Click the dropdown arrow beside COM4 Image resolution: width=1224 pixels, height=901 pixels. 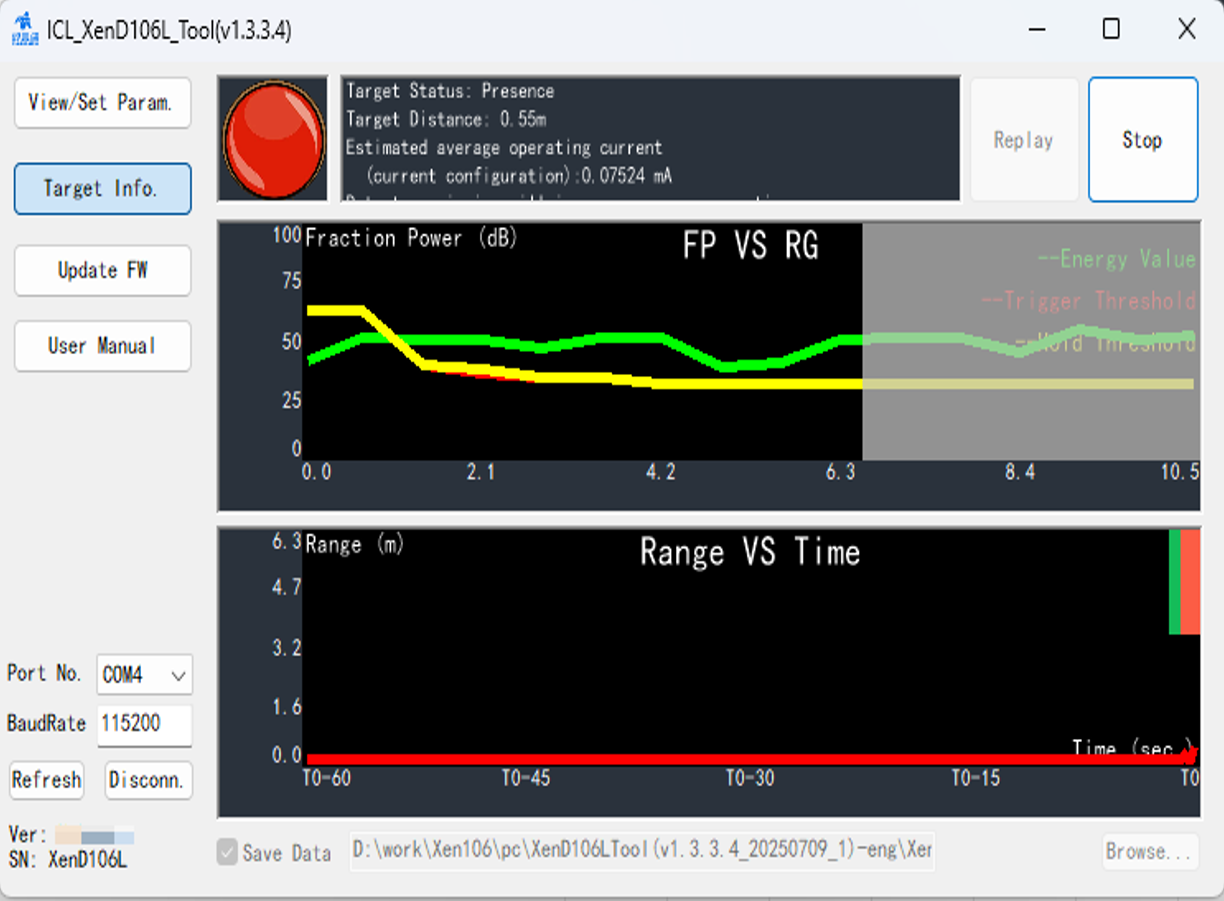(179, 676)
